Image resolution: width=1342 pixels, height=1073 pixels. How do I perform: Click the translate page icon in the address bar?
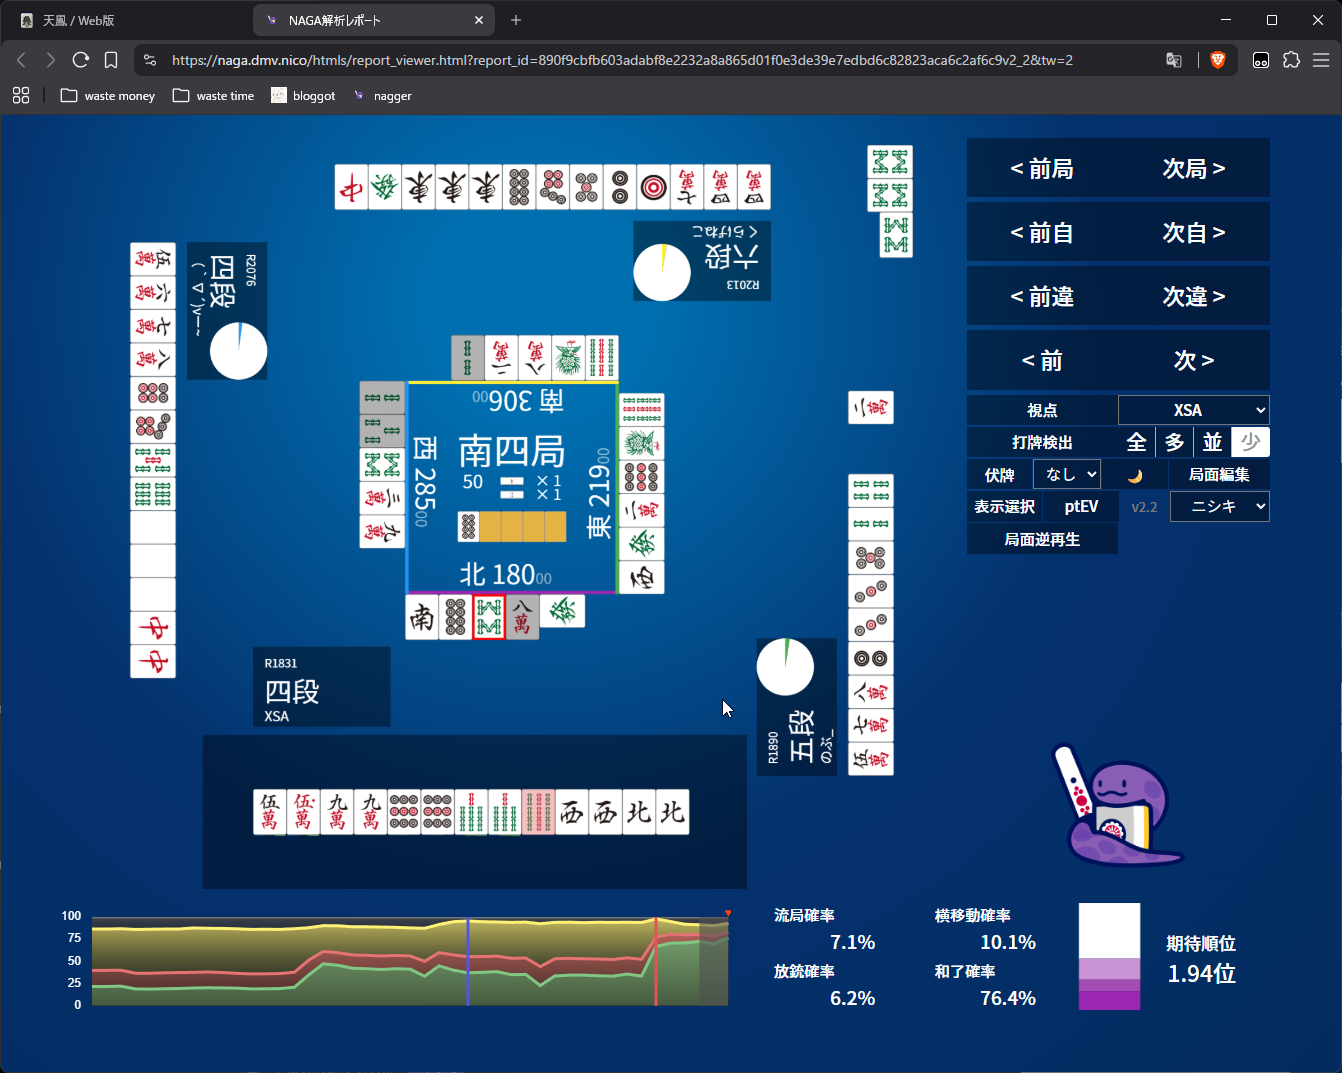pos(1174,60)
